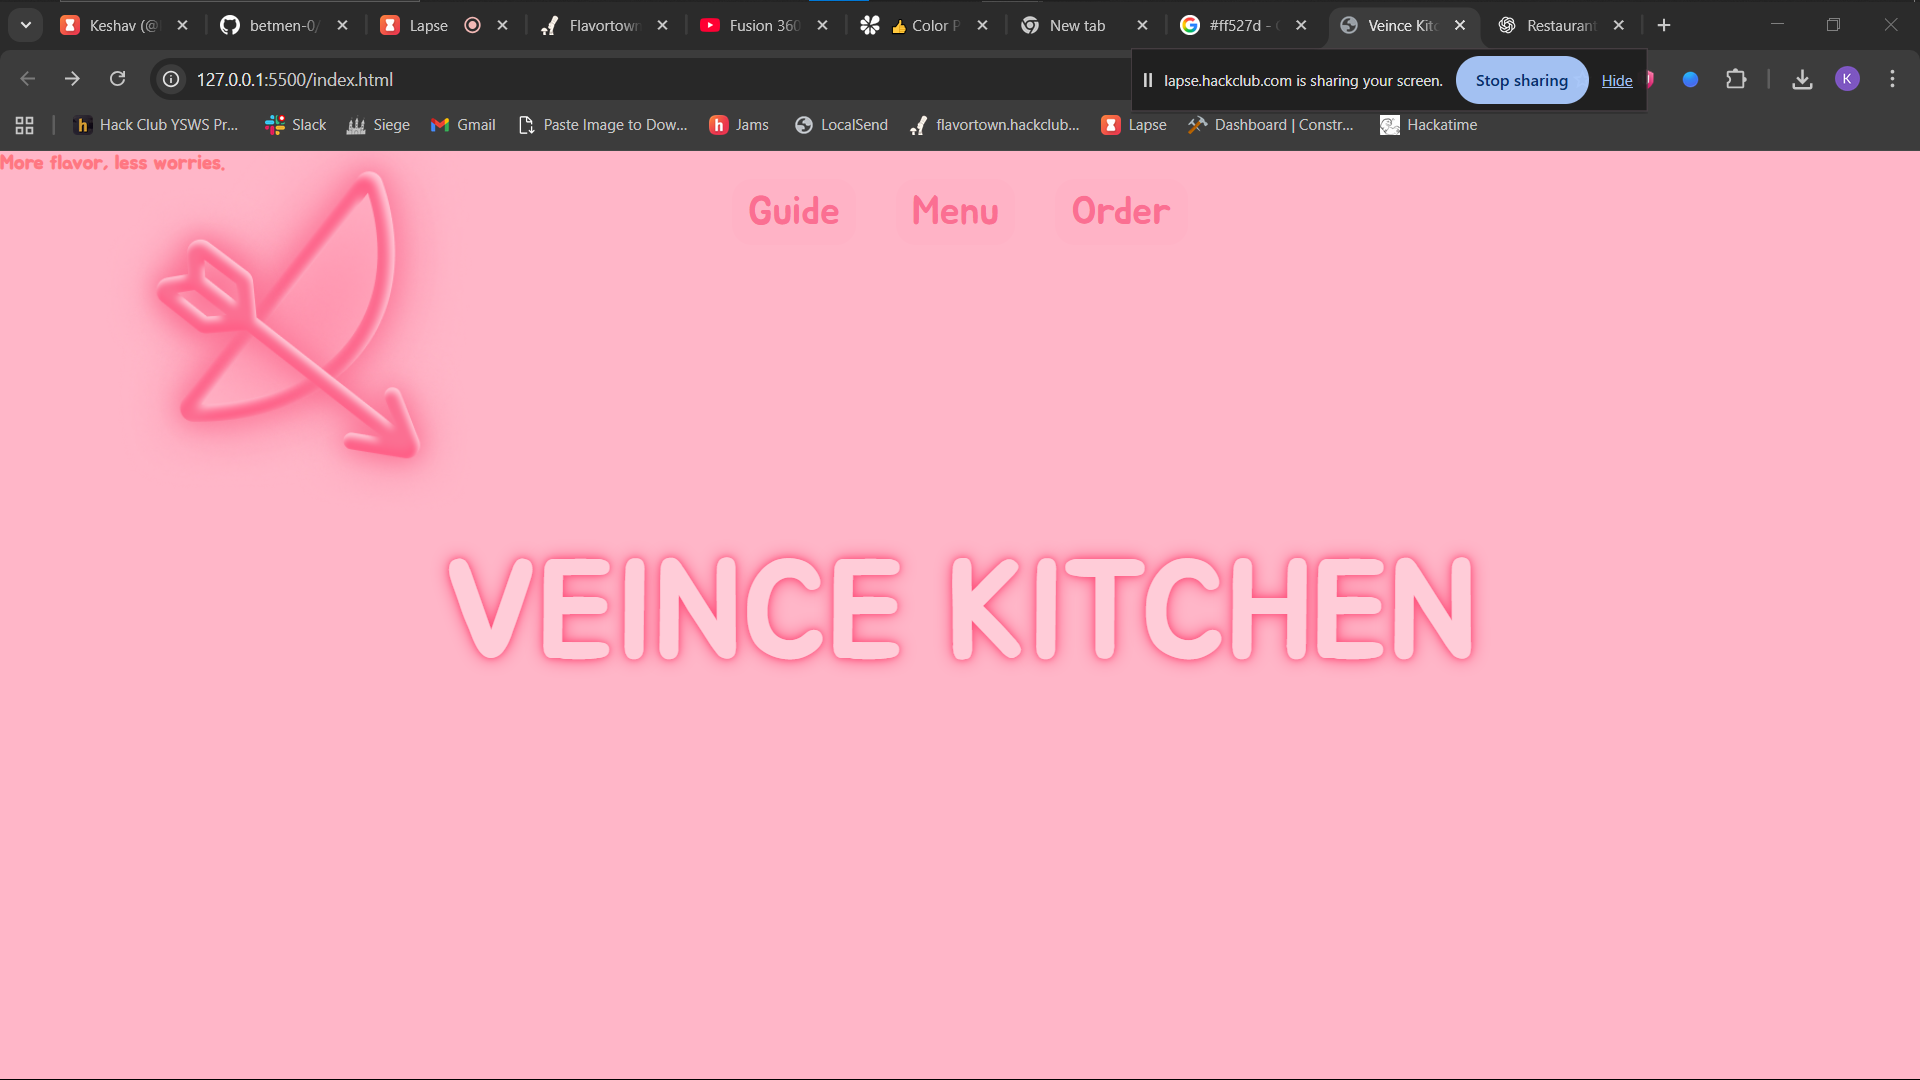The image size is (1920, 1080).
Task: Expand the tab search dropdown arrow
Action: [x=26, y=25]
